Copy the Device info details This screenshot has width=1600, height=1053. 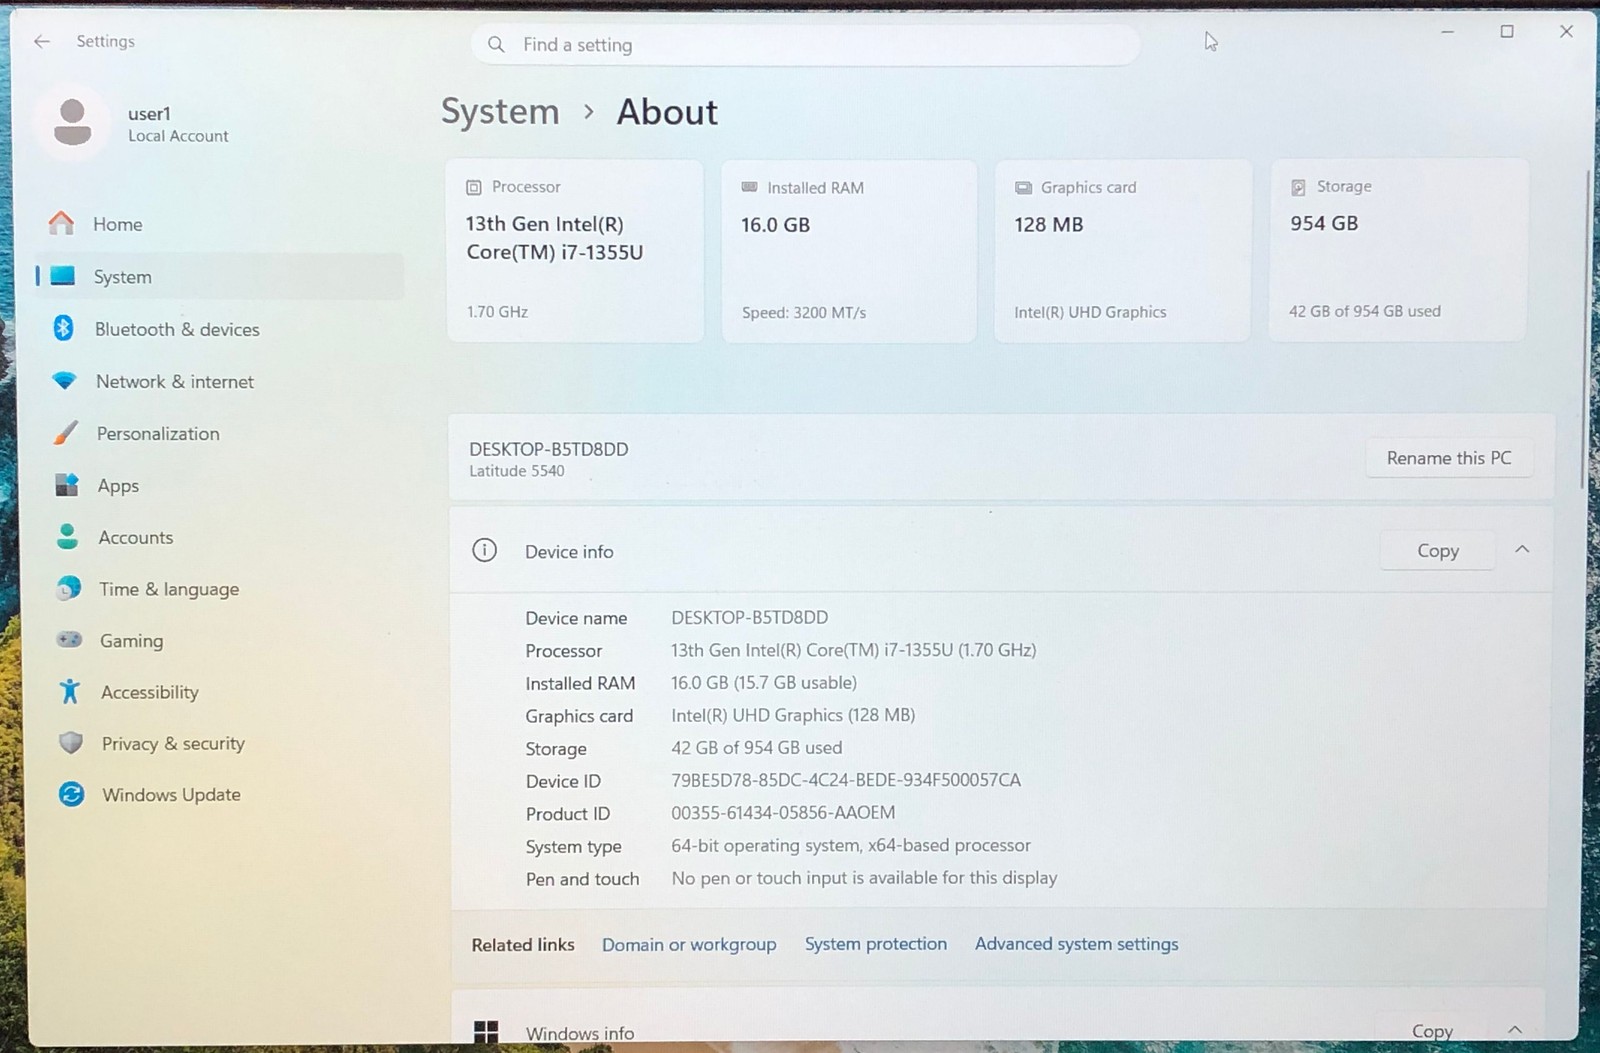1437,551
